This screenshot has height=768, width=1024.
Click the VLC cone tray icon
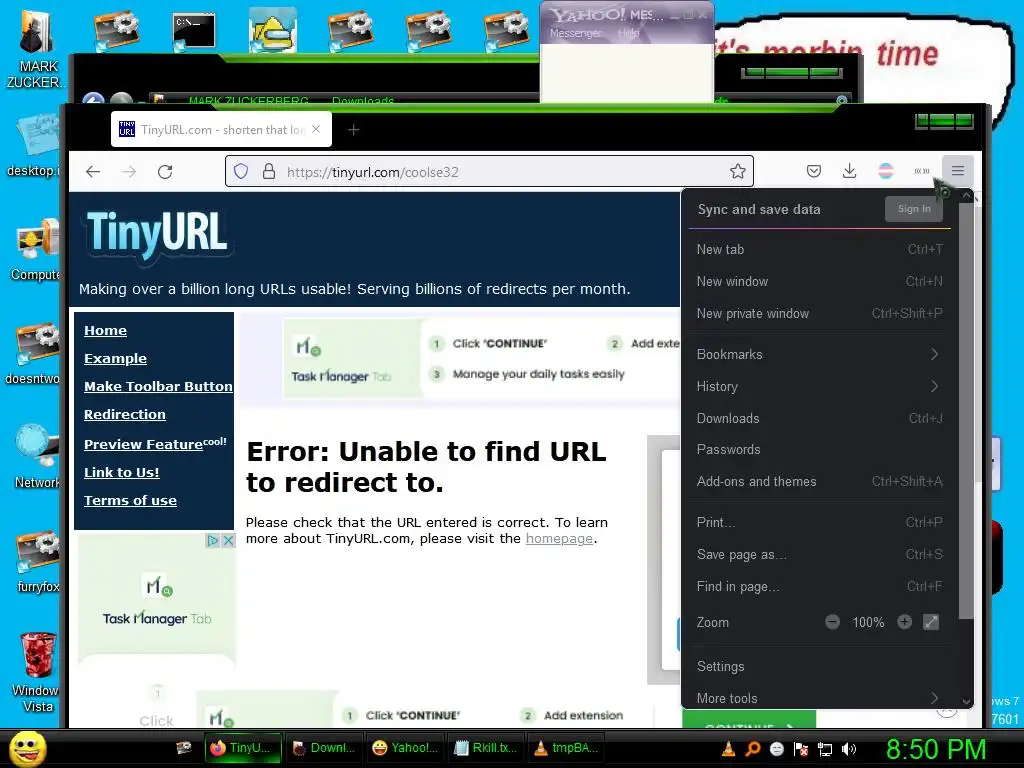click(x=728, y=749)
